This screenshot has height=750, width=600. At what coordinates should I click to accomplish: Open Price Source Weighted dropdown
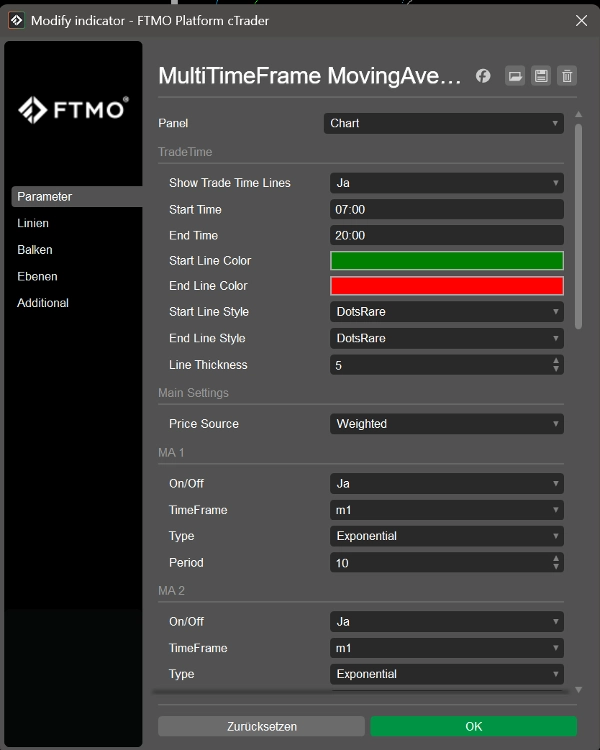[446, 424]
